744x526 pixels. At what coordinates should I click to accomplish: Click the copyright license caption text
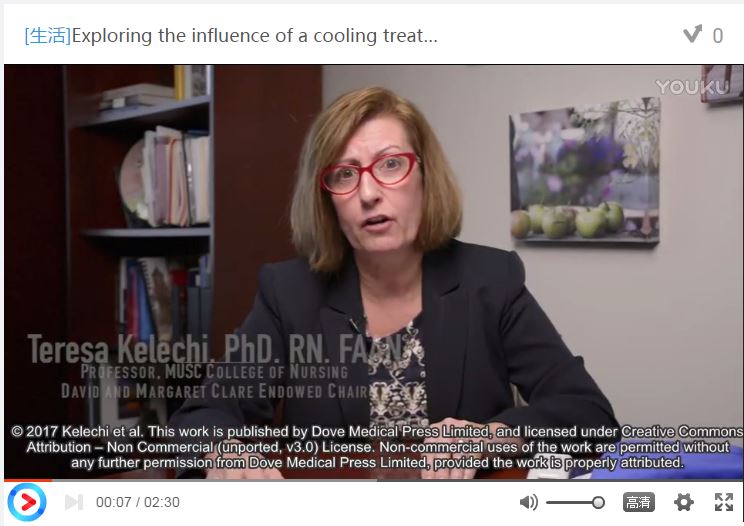point(377,447)
